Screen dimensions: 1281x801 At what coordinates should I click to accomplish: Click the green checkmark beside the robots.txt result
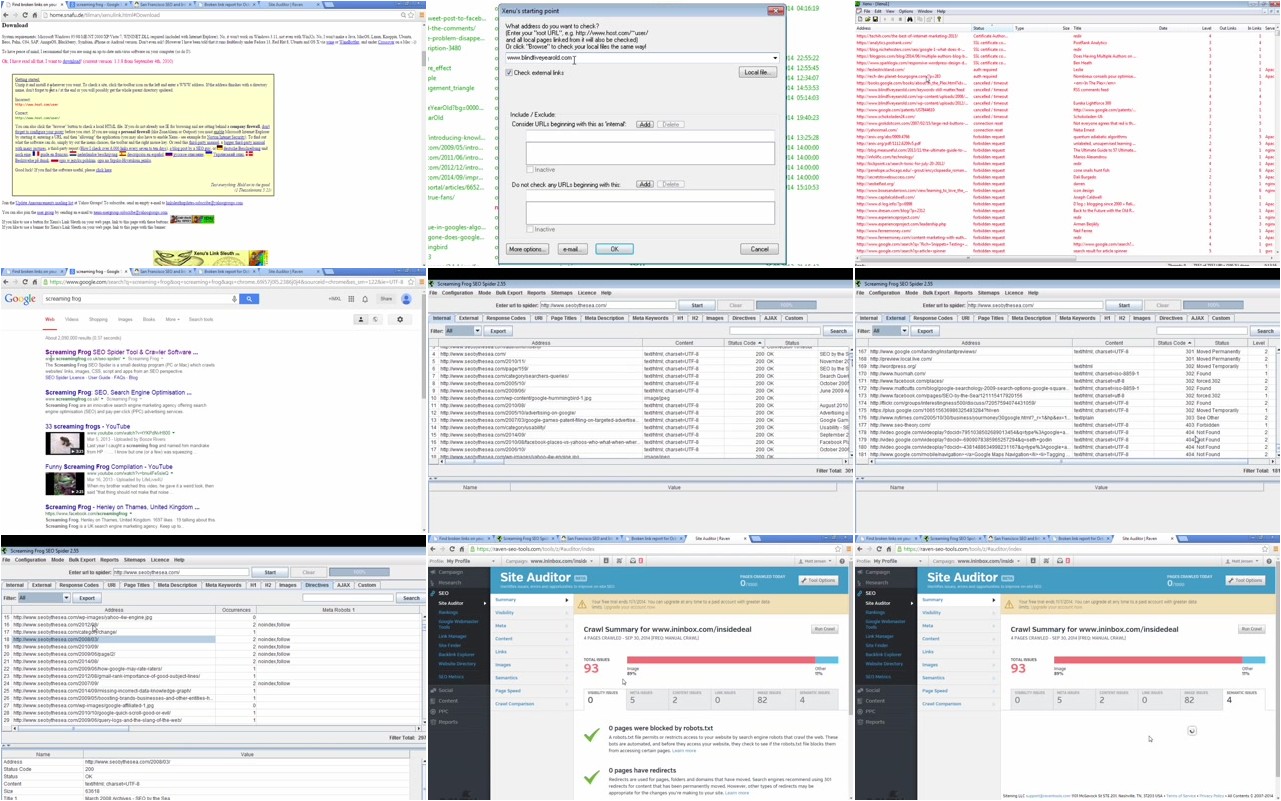[592, 736]
